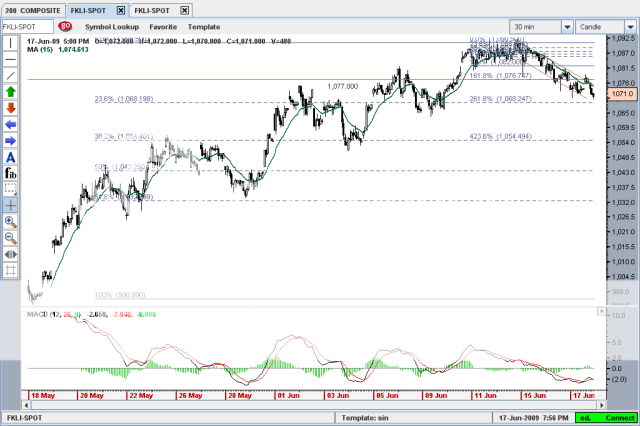Toggle the crosshair cursor tool
This screenshot has width=640, height=426.
pyautogui.click(x=10, y=205)
